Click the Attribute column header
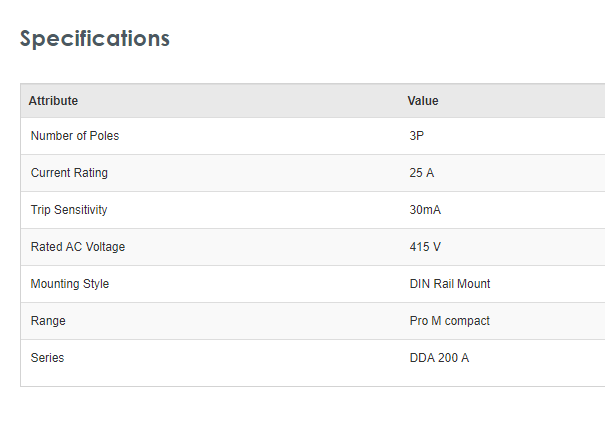This screenshot has width=605, height=431. pos(53,101)
